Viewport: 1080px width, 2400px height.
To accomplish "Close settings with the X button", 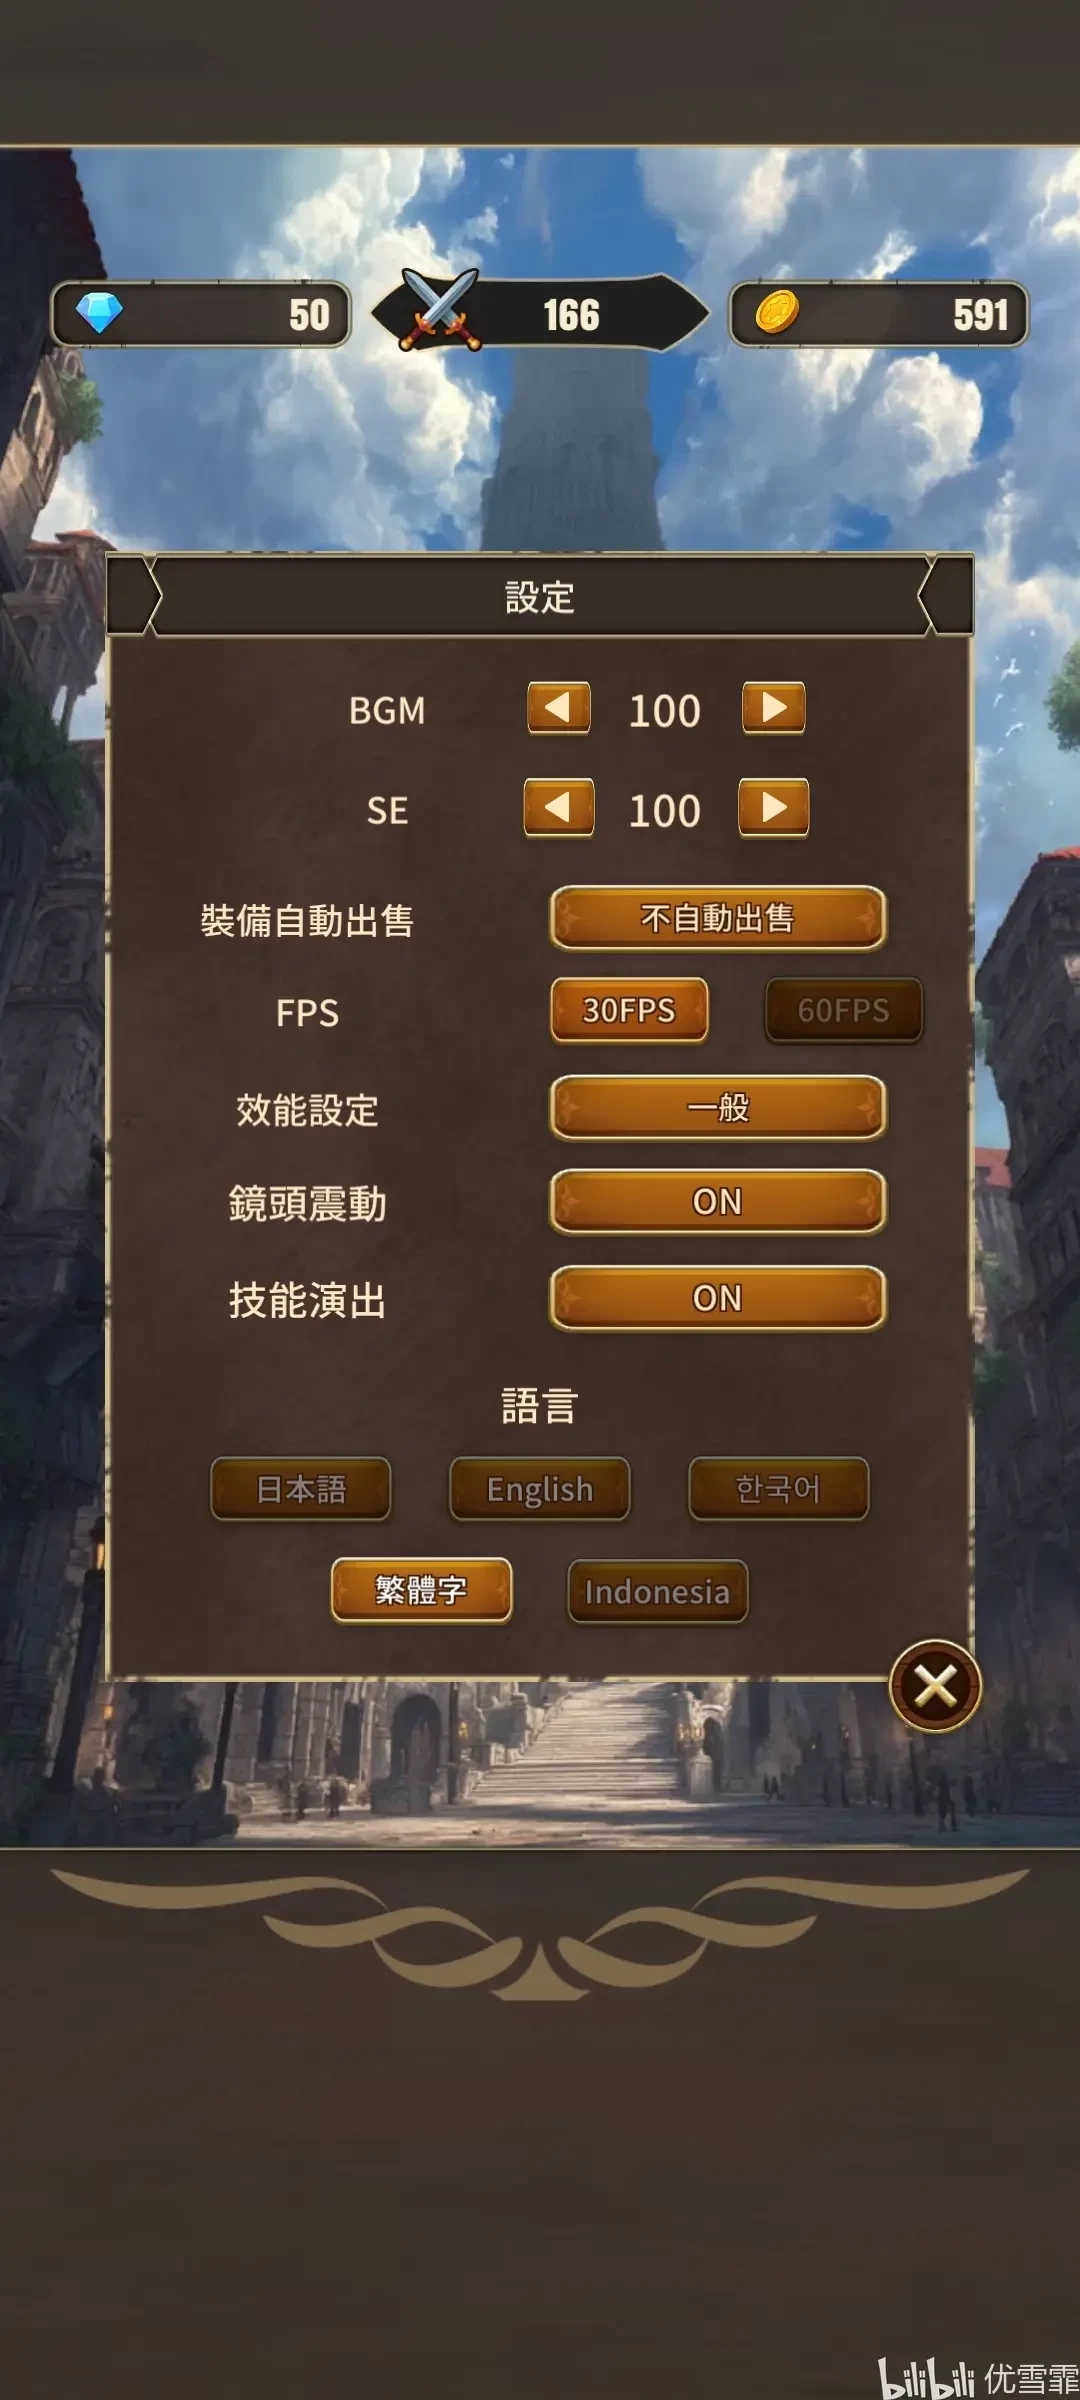I will point(935,1687).
